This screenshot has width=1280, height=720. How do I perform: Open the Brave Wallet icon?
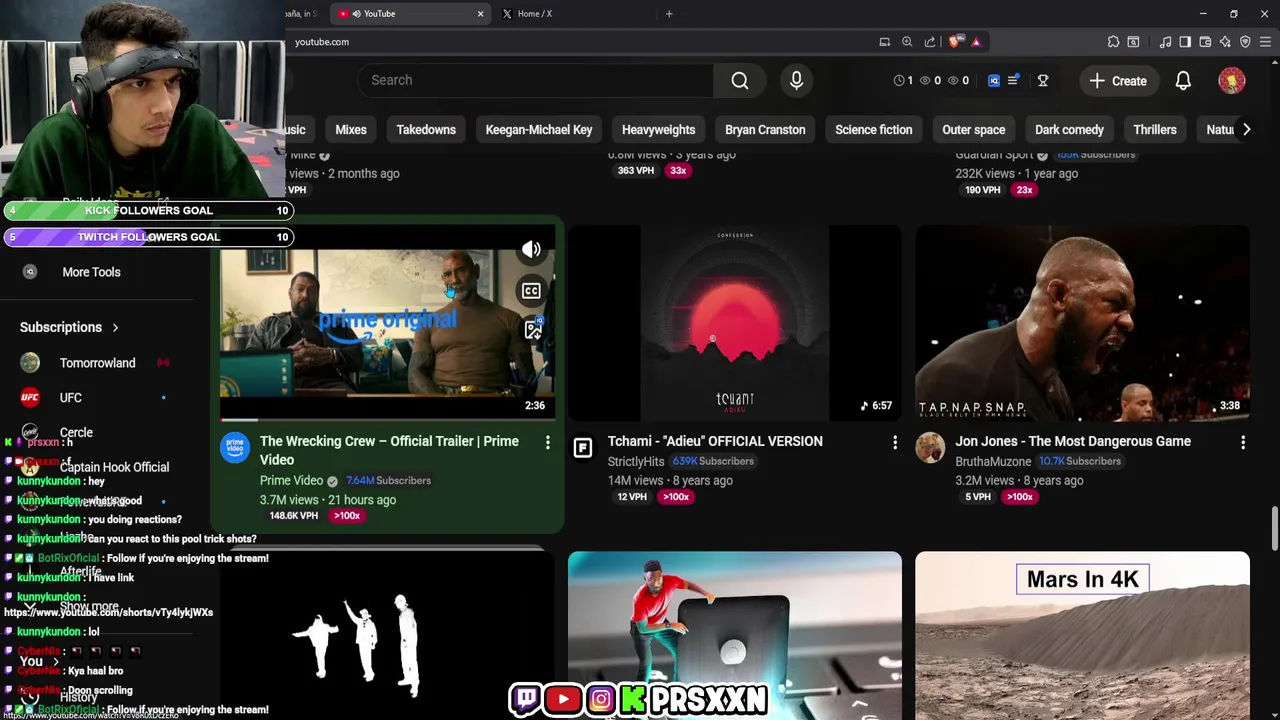(1205, 42)
